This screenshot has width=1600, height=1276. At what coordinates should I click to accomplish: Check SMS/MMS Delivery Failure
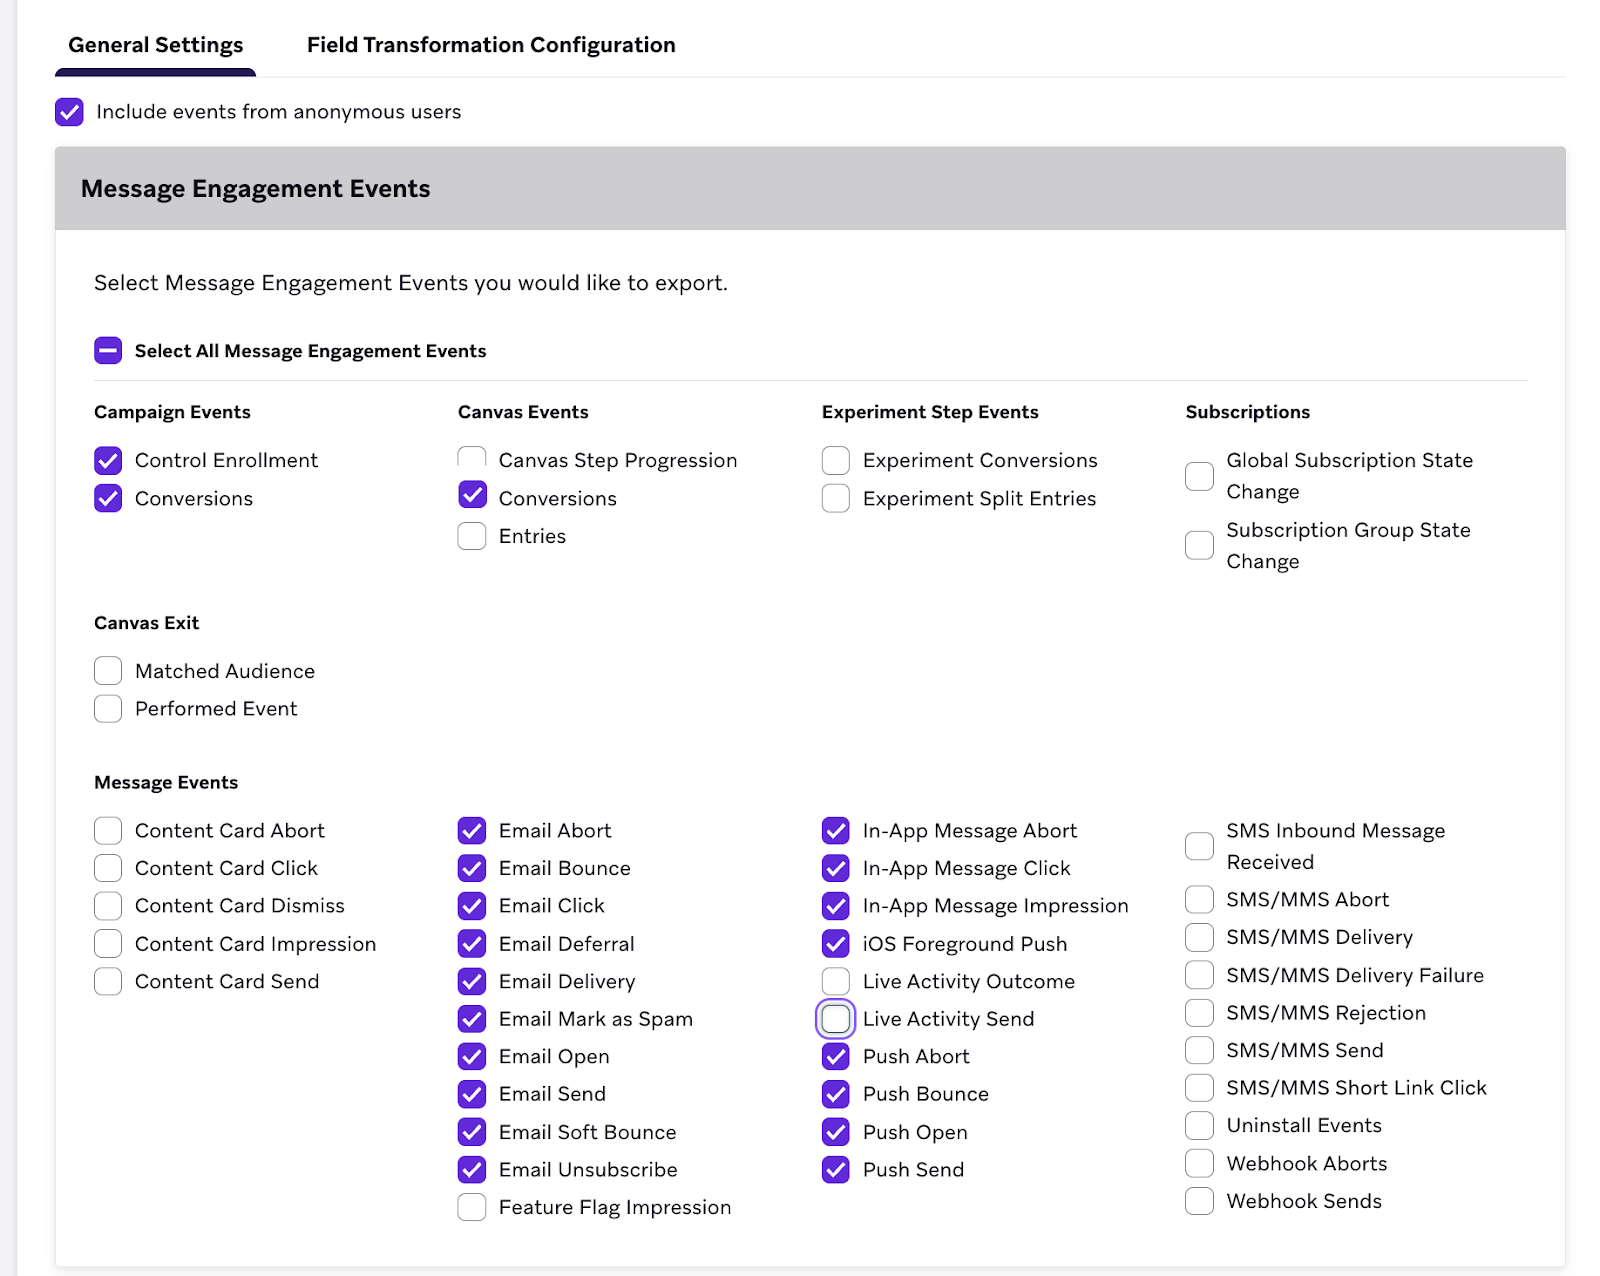[1199, 975]
